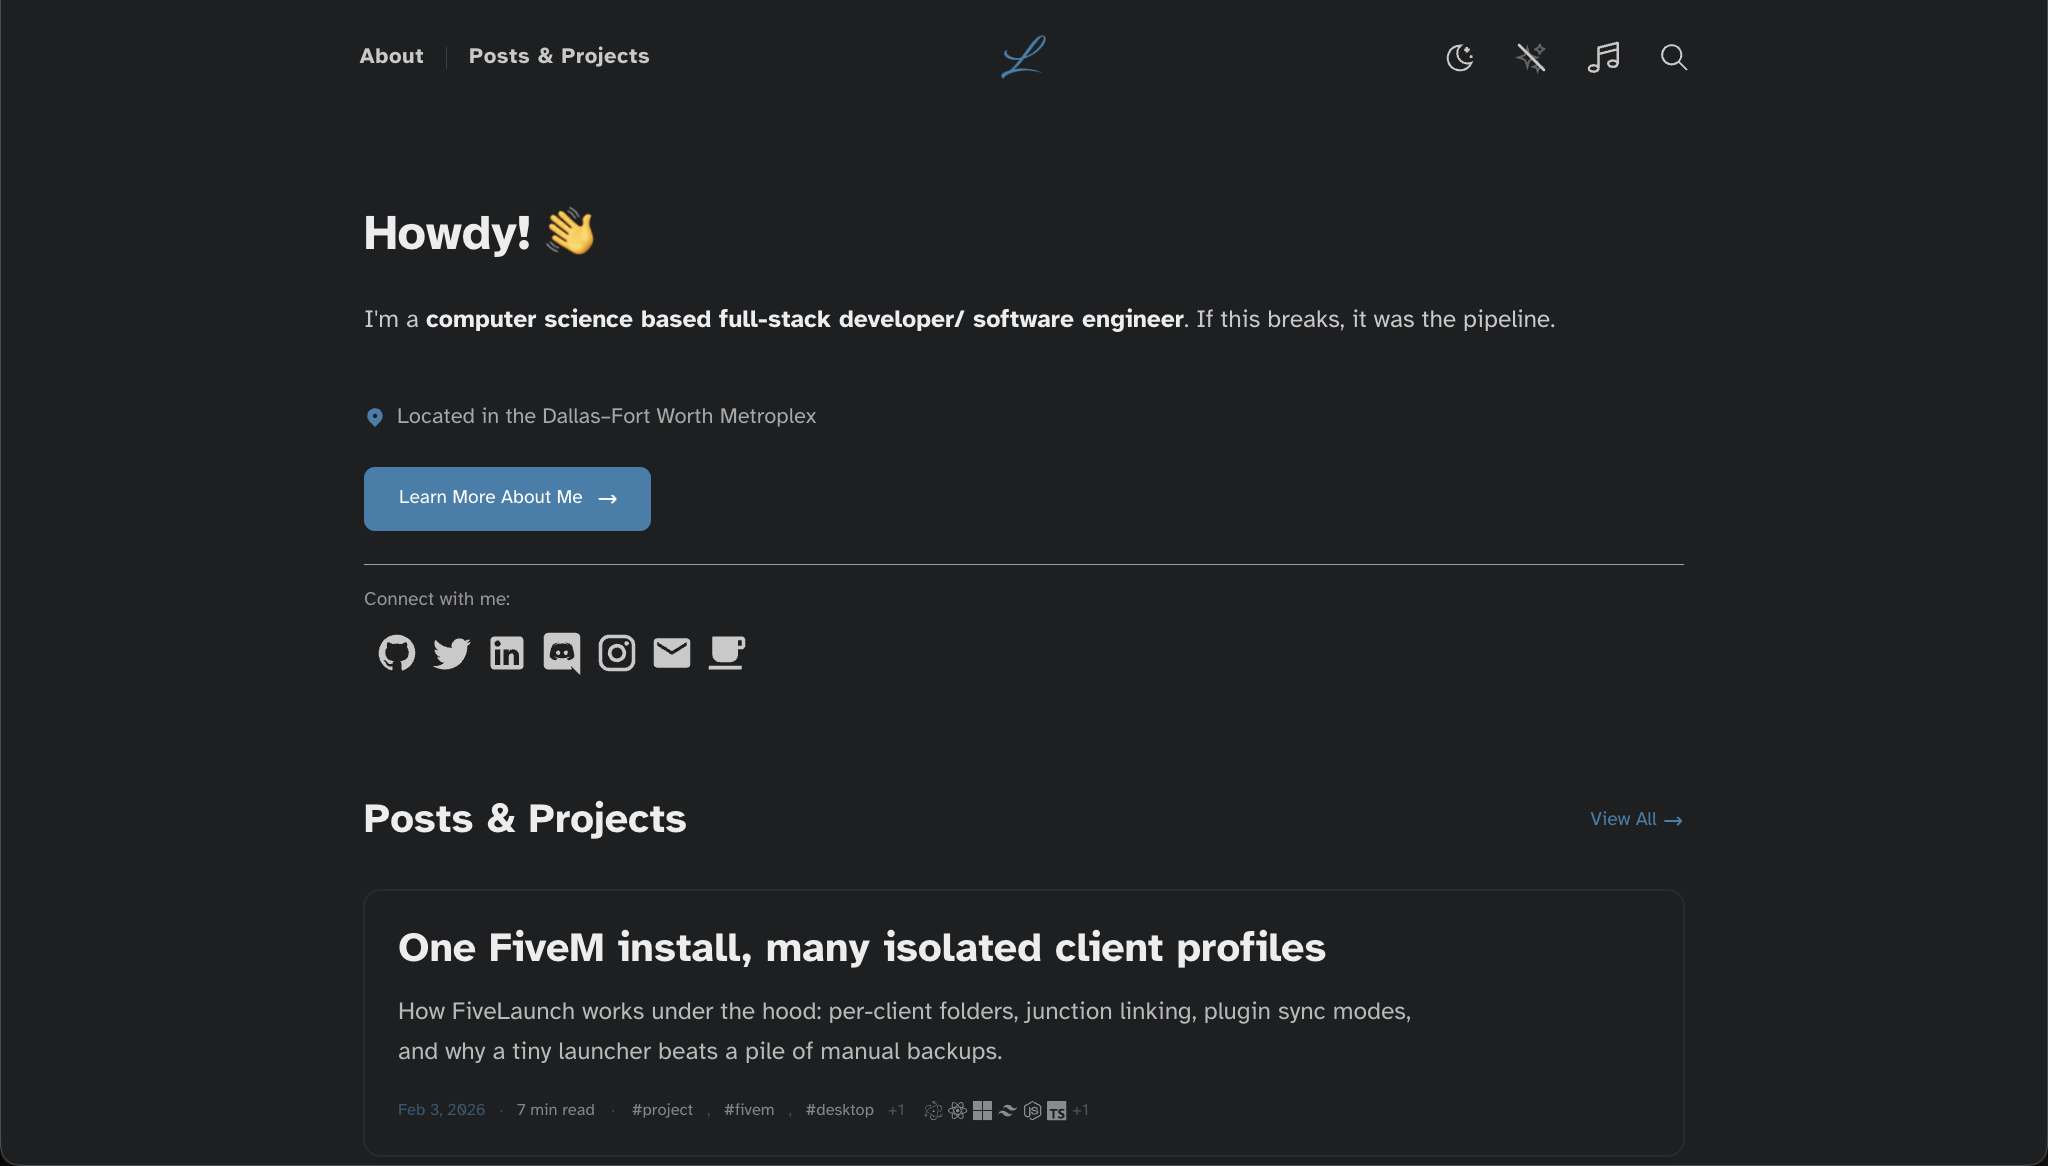Open the GitHub profile icon
The image size is (2048, 1166).
click(397, 653)
